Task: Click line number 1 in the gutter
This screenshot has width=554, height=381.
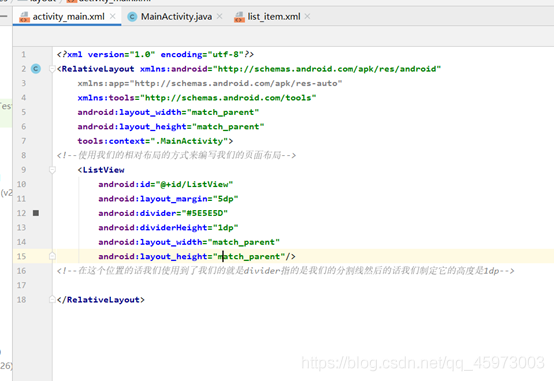Action: (23, 54)
